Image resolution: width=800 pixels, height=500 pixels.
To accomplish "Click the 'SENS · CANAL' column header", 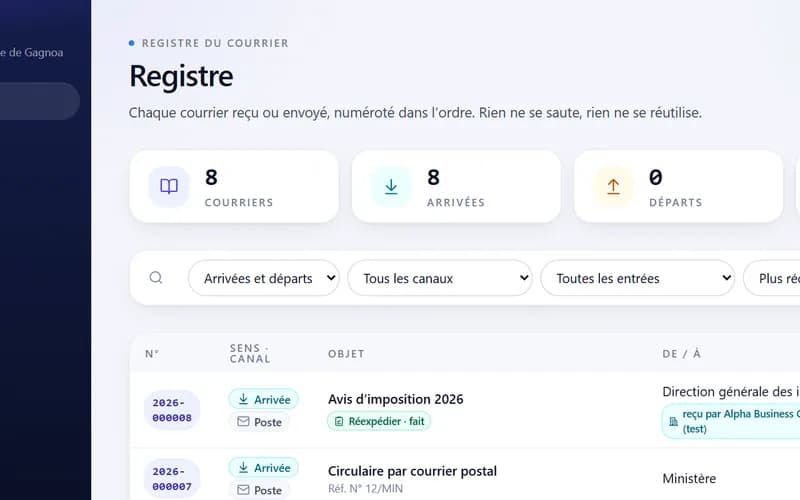I will pyautogui.click(x=250, y=354).
